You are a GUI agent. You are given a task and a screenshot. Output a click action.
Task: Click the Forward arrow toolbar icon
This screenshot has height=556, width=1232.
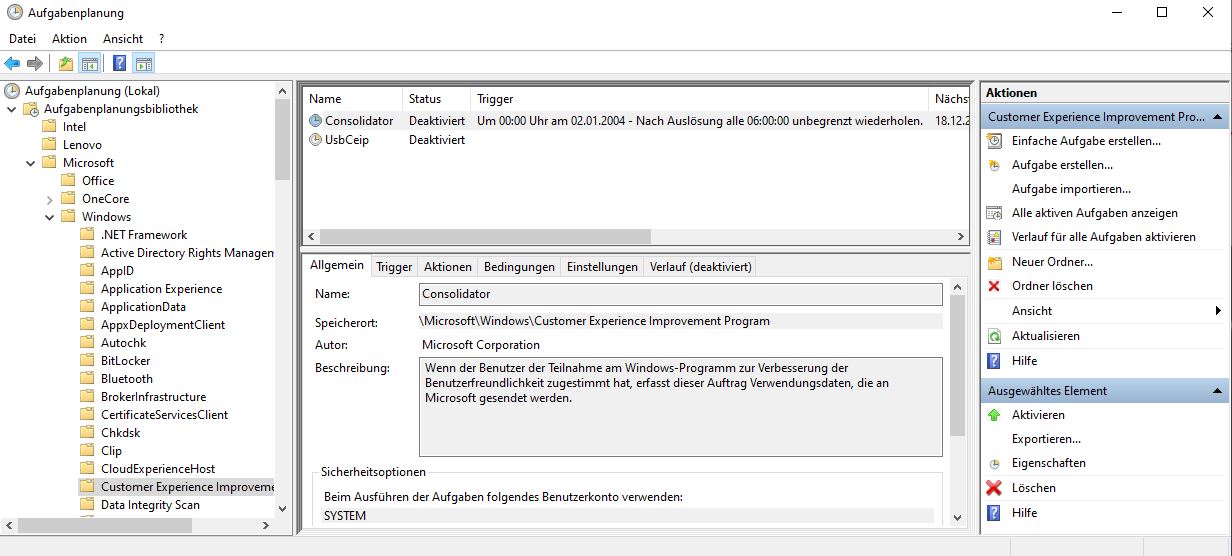[x=35, y=64]
